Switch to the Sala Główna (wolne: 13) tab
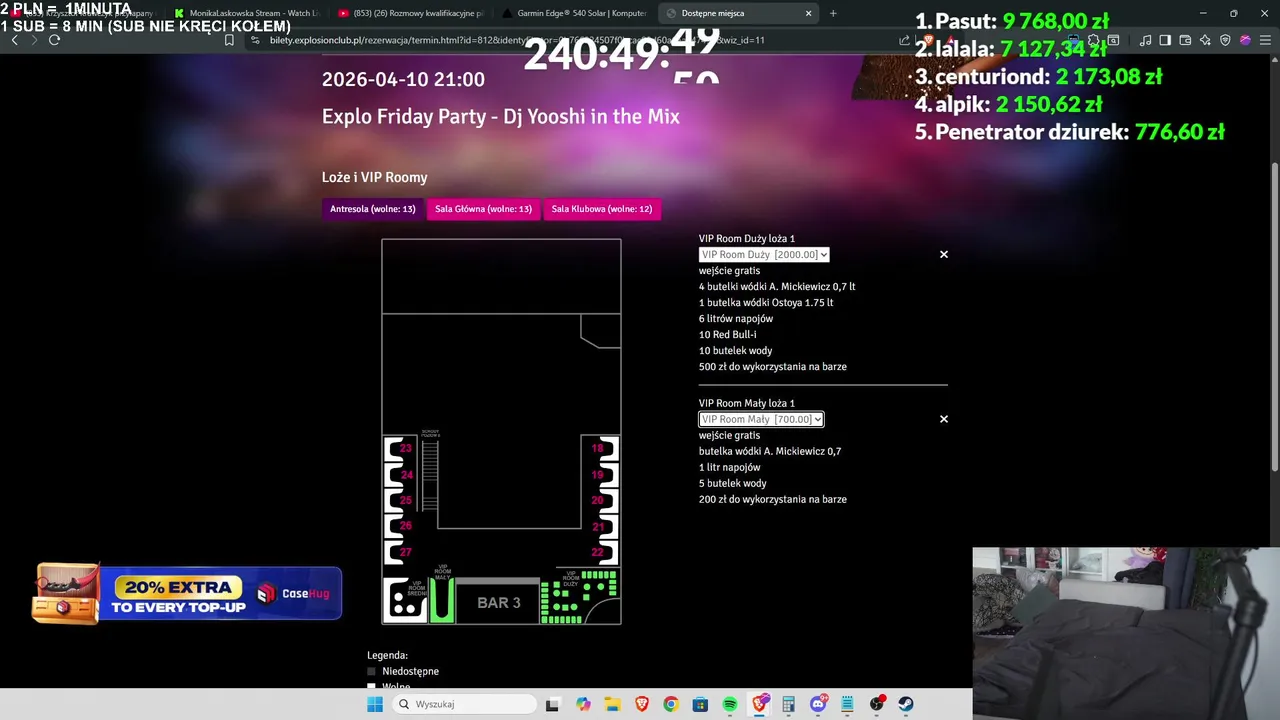The image size is (1280, 720). [483, 209]
